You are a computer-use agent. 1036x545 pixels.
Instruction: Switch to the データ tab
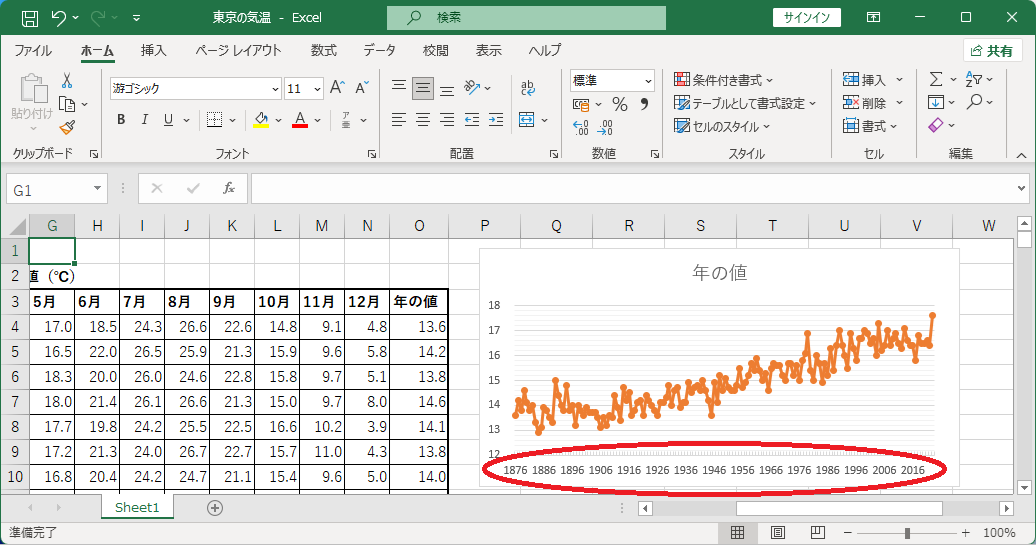(379, 51)
